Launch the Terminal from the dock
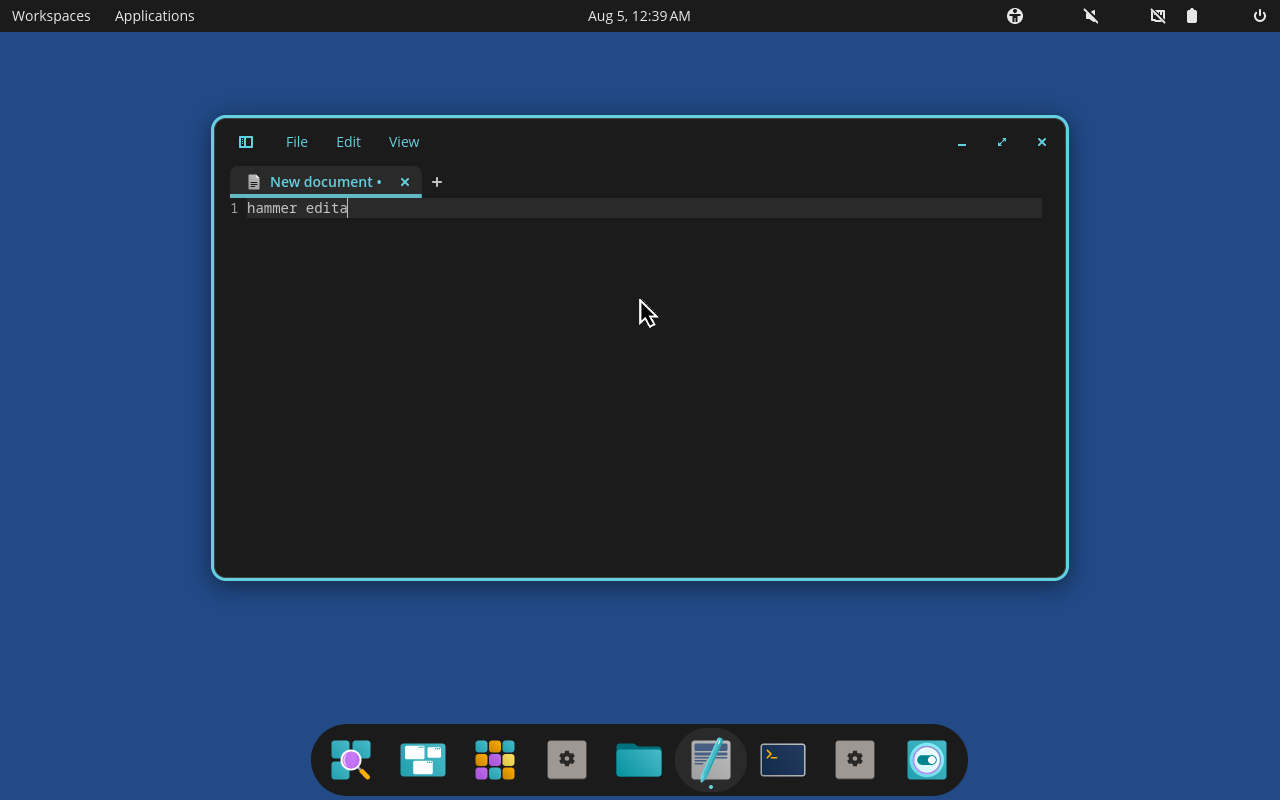Image resolution: width=1280 pixels, height=800 pixels. coord(783,760)
